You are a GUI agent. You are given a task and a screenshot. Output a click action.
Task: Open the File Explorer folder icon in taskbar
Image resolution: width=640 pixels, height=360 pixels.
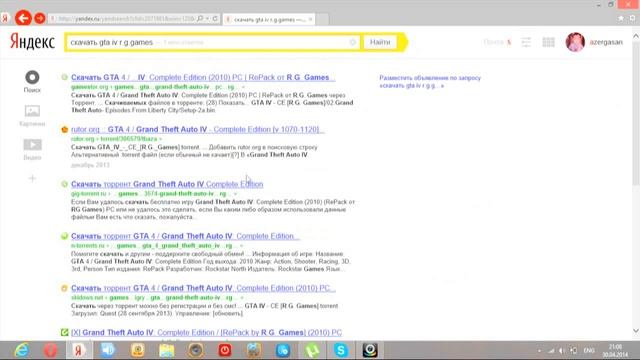coord(167,350)
